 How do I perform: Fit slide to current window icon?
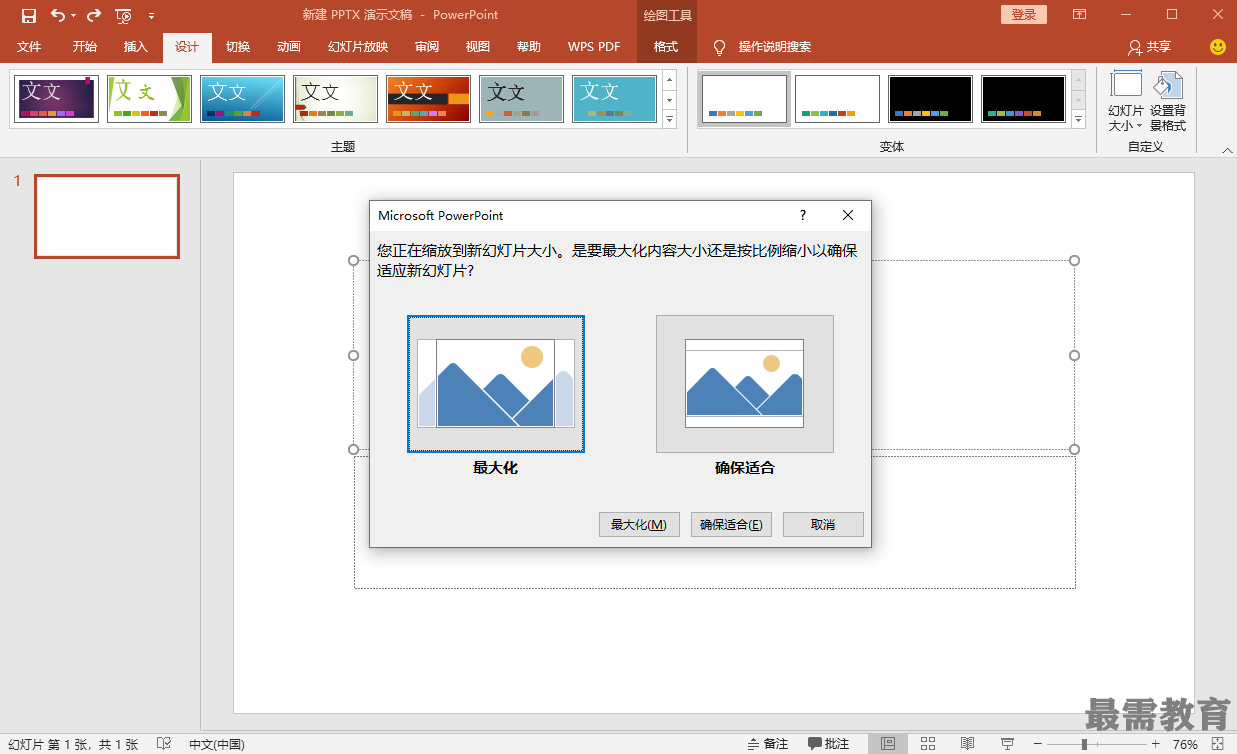1218,744
